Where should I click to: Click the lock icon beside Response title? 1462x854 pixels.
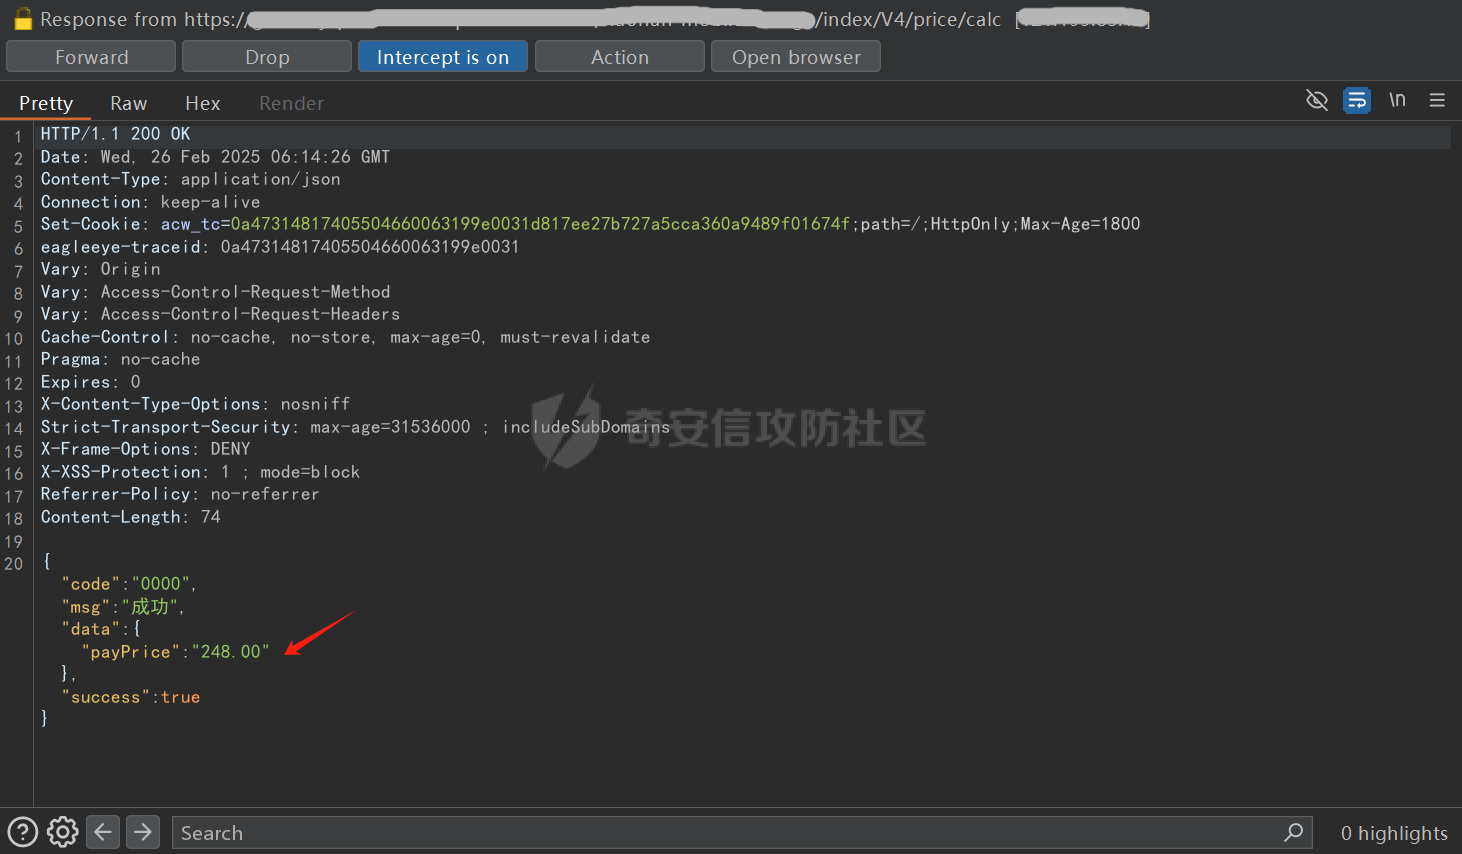pos(22,19)
